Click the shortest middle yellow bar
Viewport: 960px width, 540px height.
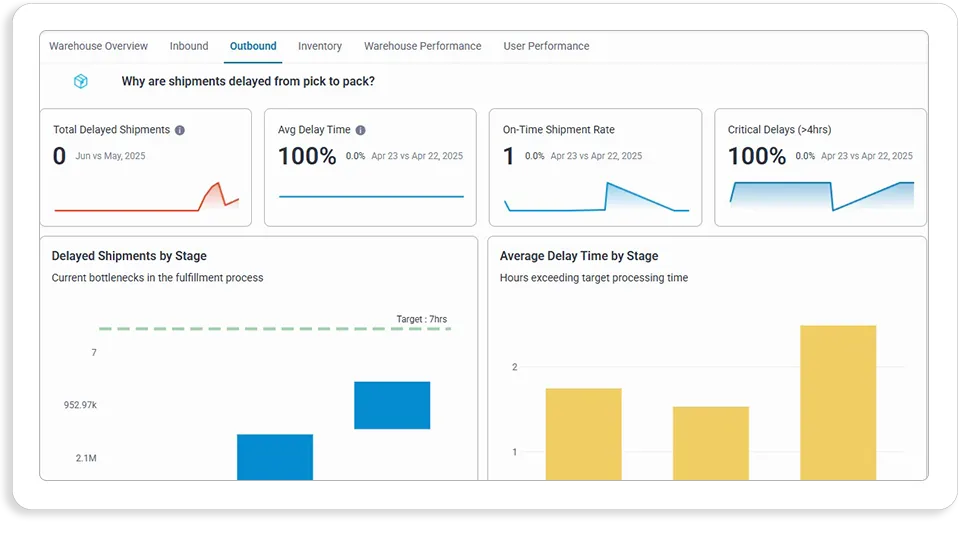click(x=711, y=443)
